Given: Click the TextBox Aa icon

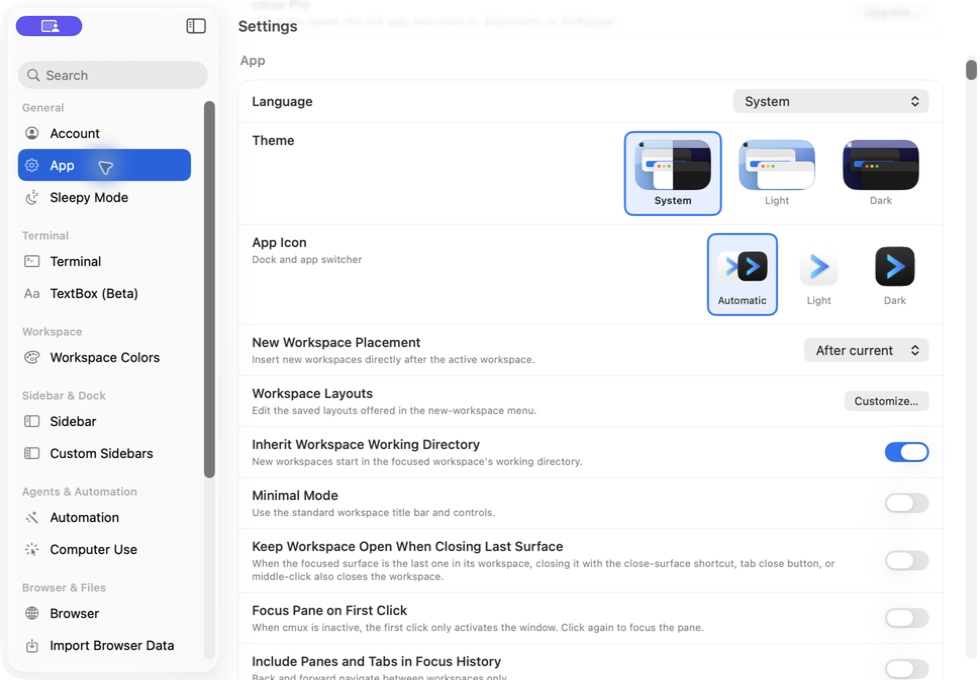Looking at the screenshot, I should [32, 294].
